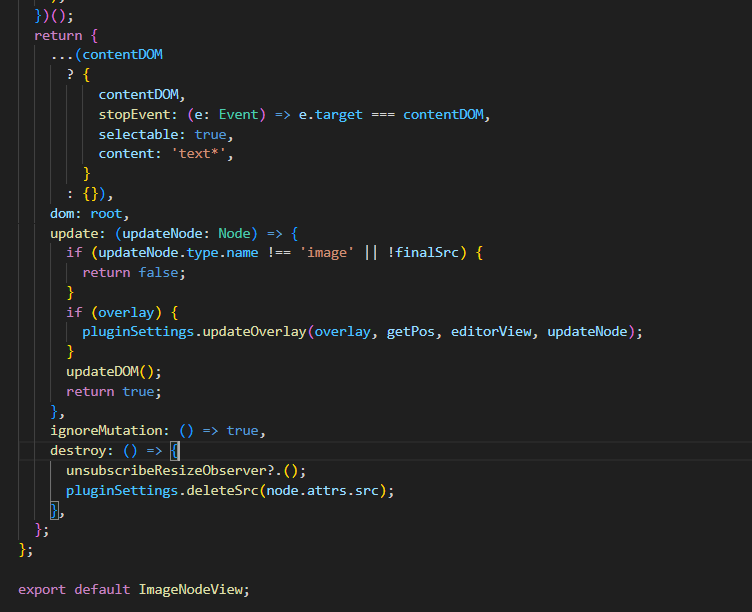Click the 'text*' string literal
The width and height of the screenshot is (752, 612).
[x=199, y=154]
